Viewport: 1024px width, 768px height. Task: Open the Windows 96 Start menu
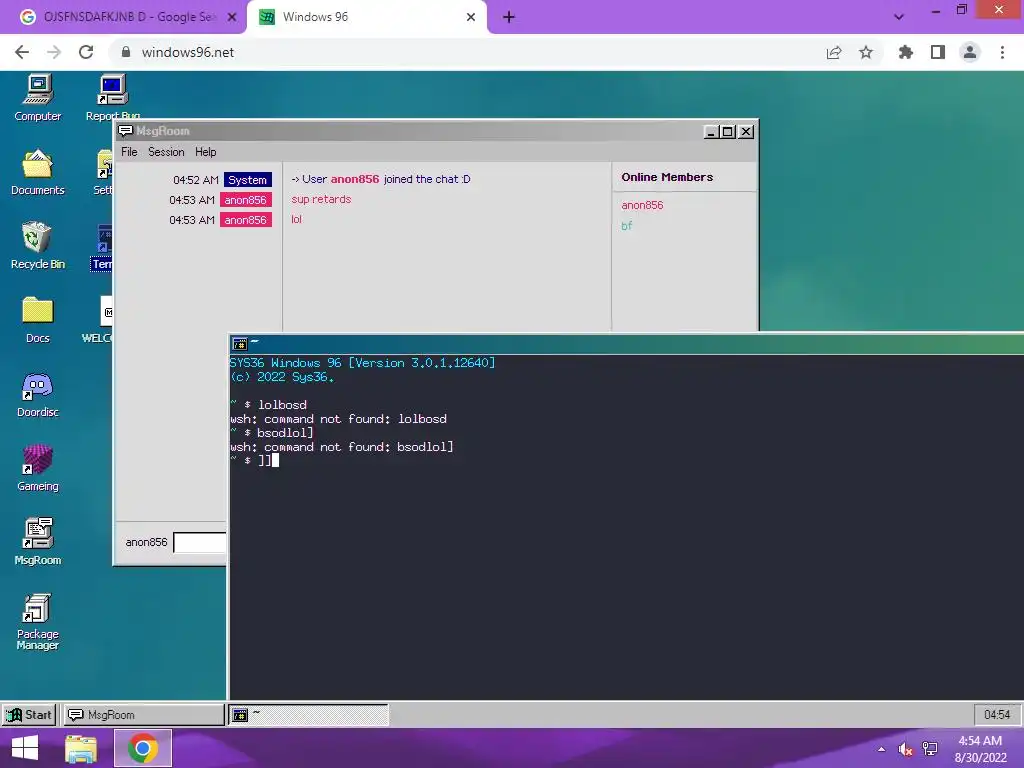tap(29, 715)
